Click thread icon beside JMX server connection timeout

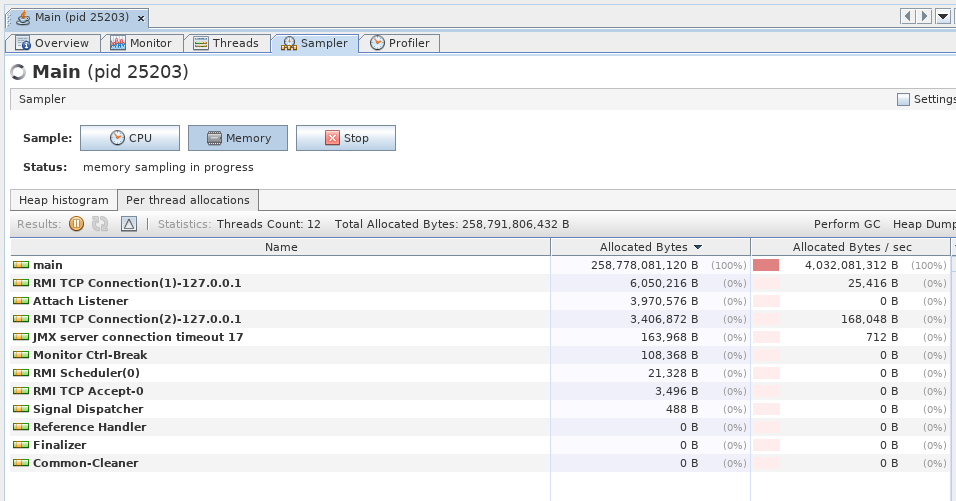point(21,336)
